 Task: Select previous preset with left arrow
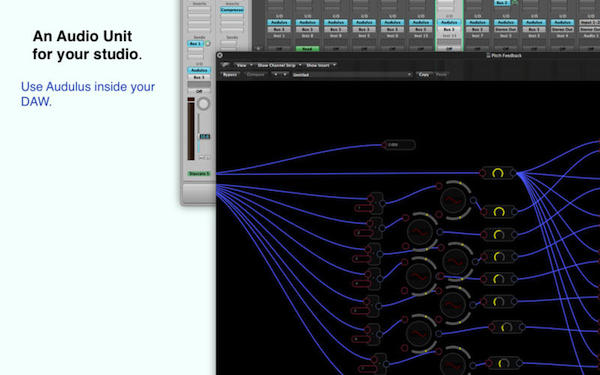point(276,75)
